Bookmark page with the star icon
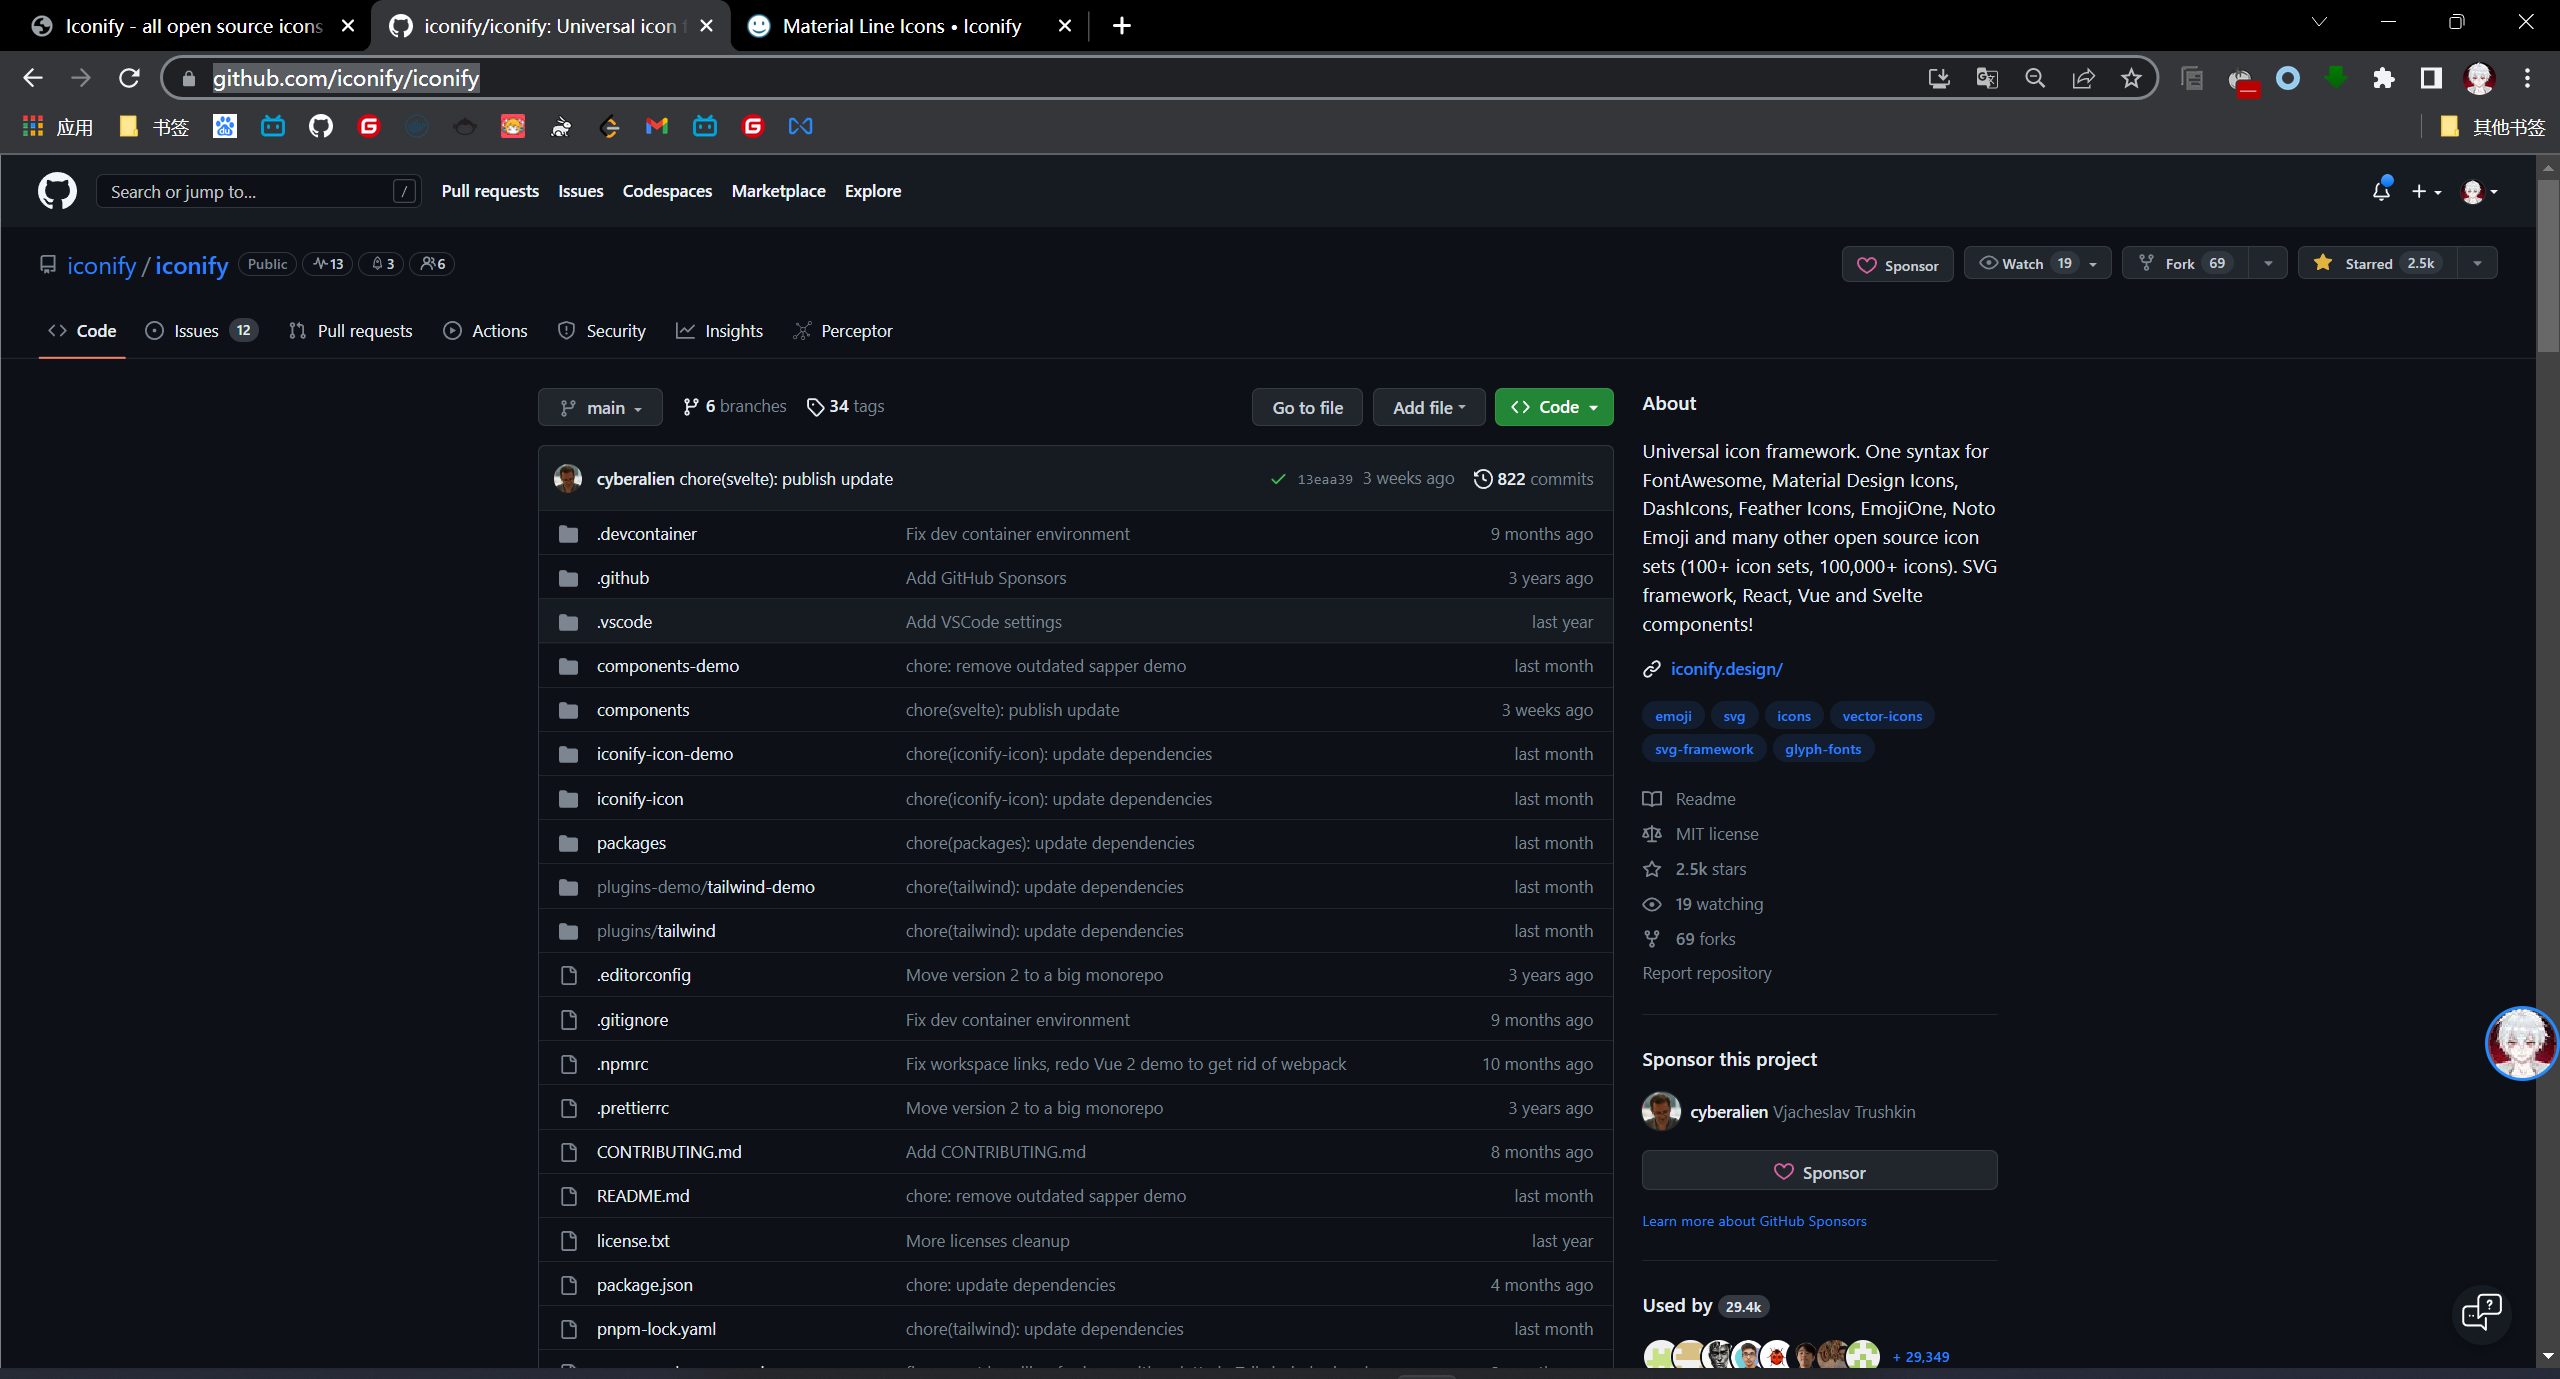The image size is (2560, 1379). pos(2131,78)
